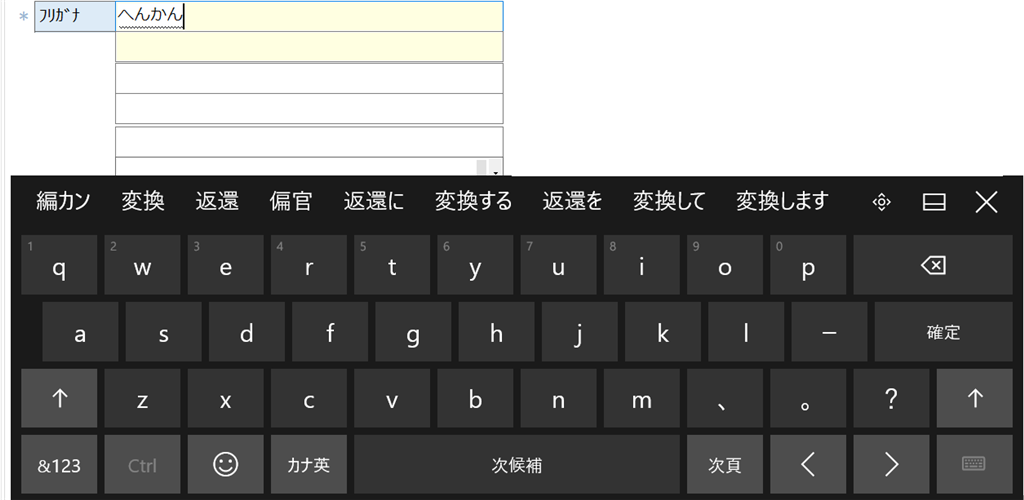The image size is (1024, 500).
Task: Click the move keyboard position icon
Action: [882, 202]
